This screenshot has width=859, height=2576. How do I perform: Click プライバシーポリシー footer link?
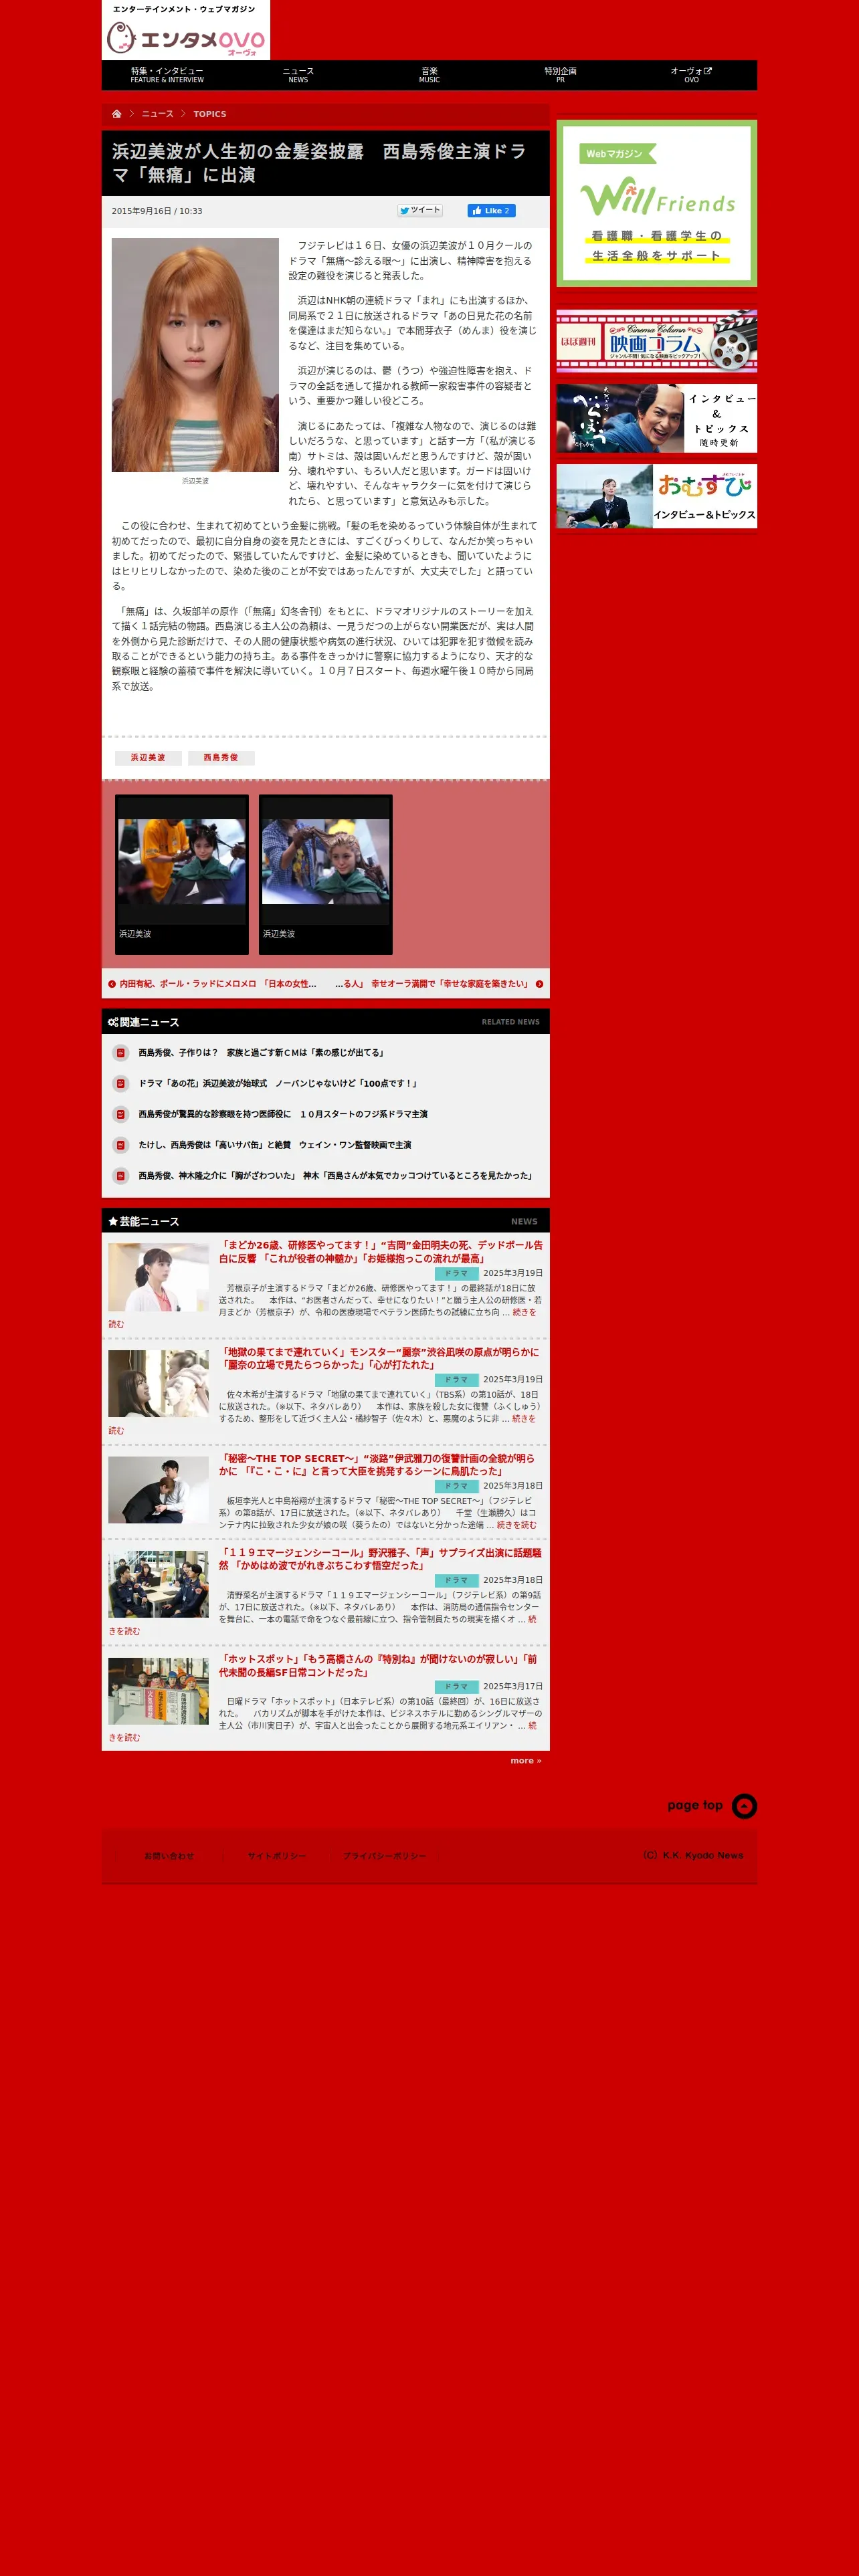[x=385, y=1856]
